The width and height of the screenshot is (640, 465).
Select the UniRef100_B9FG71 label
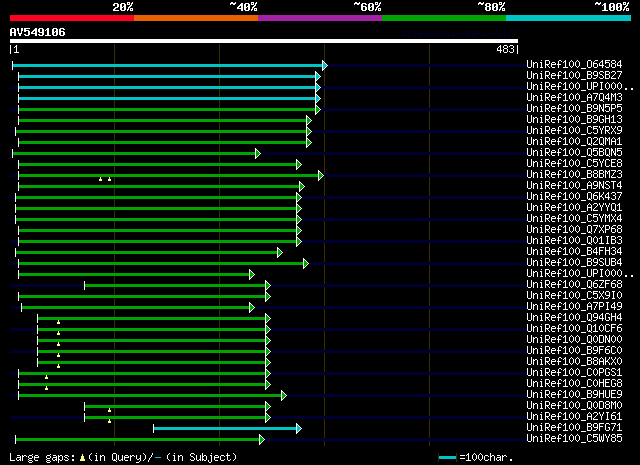[x=574, y=428]
